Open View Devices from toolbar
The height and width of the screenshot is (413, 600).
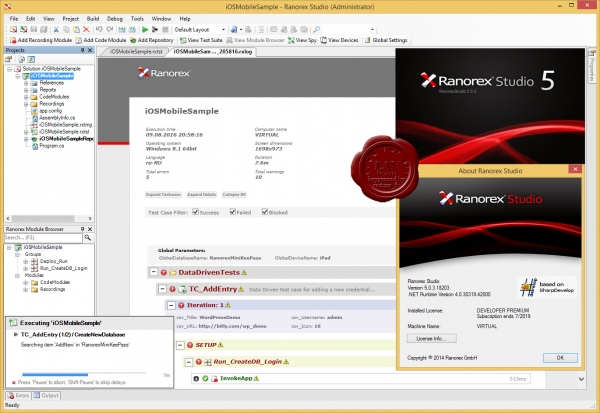tap(339, 40)
